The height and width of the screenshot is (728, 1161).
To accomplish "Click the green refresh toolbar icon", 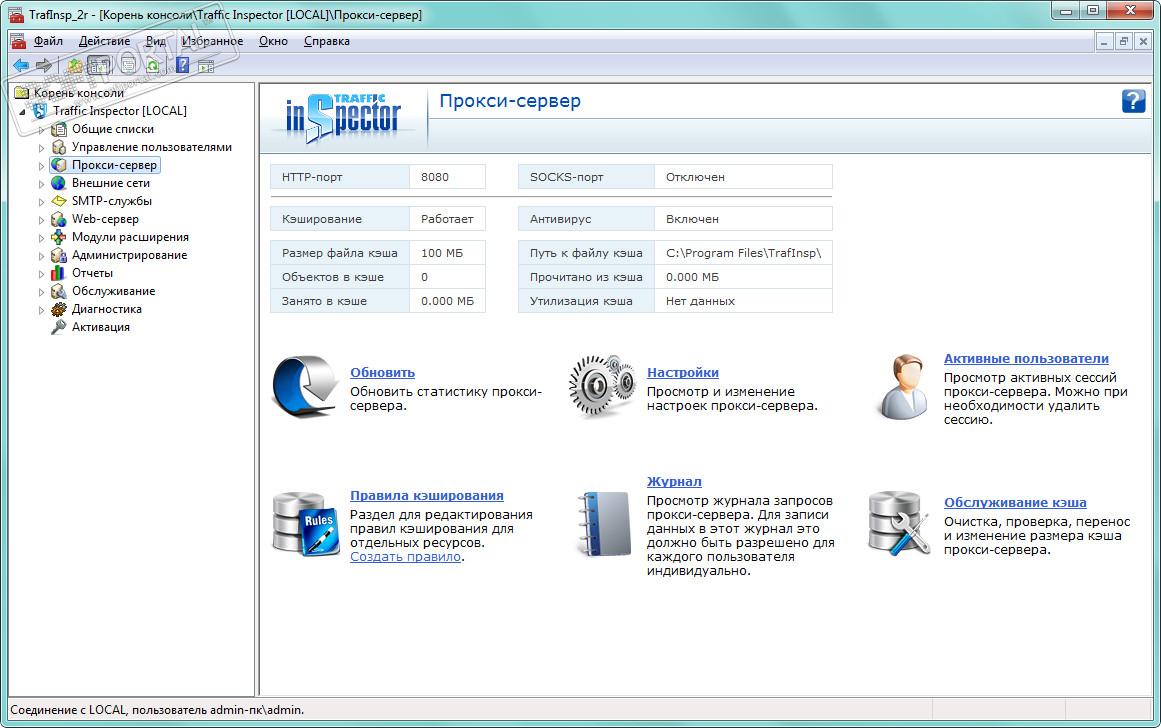I will (153, 65).
